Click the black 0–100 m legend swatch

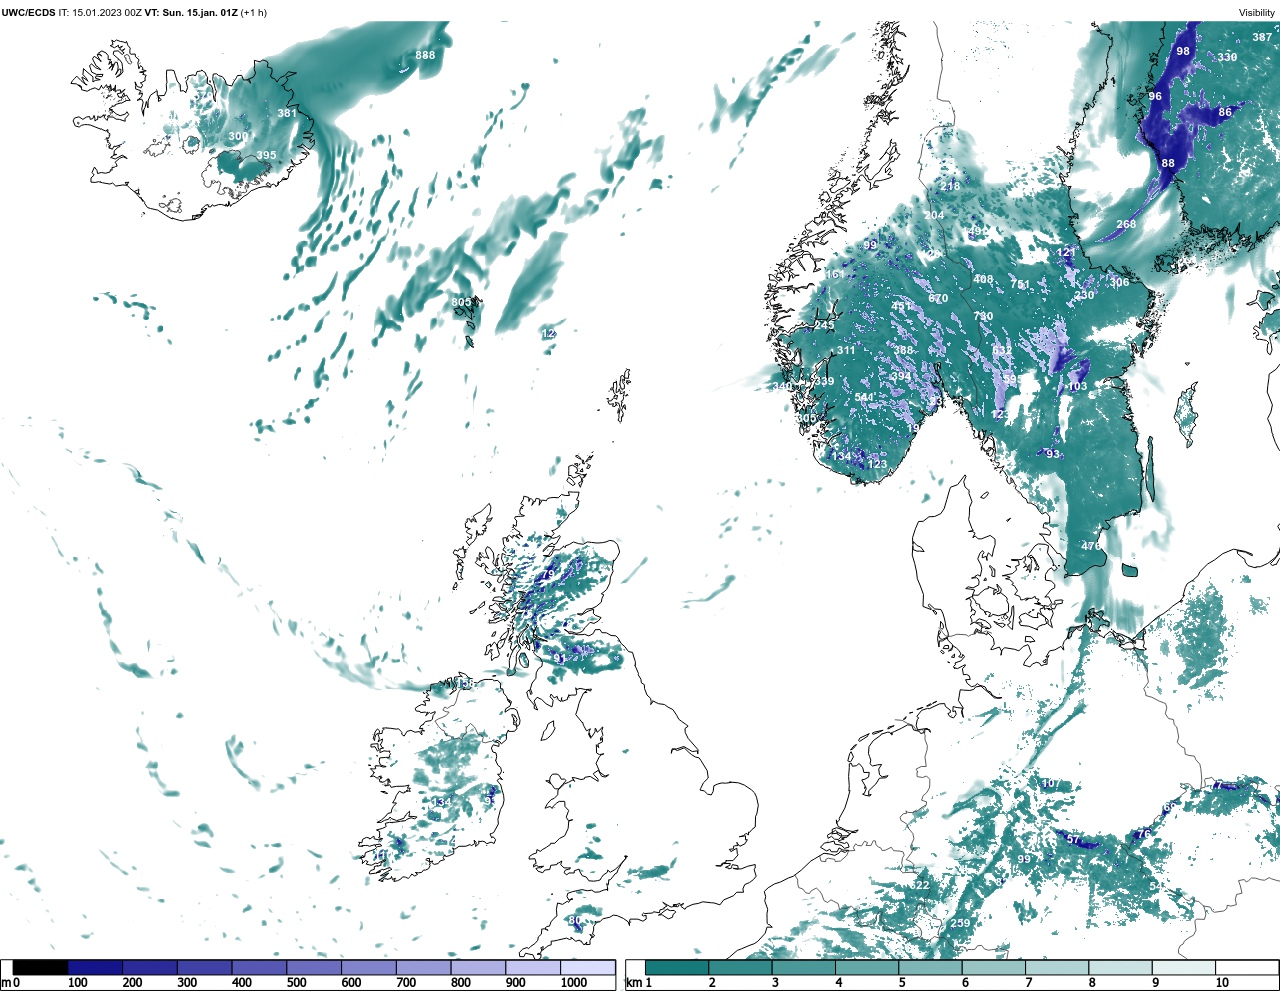point(41,967)
